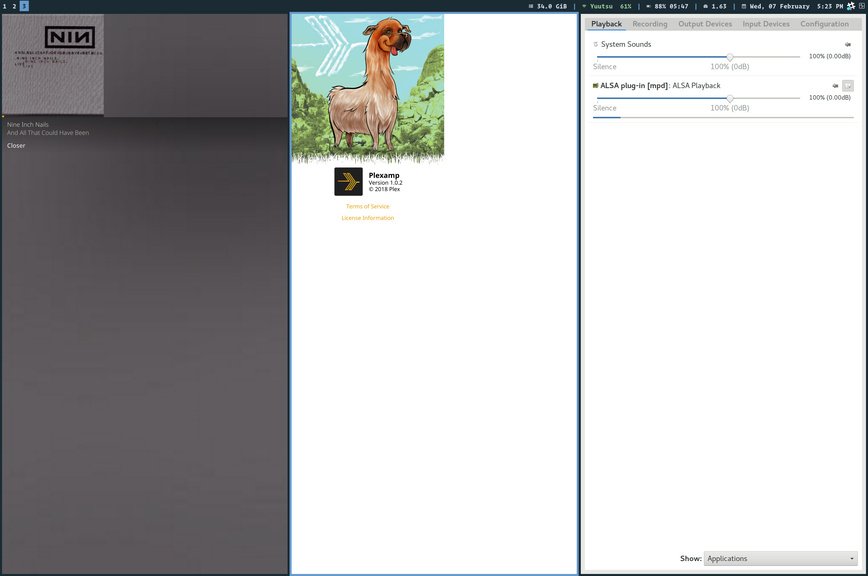This screenshot has width=868, height=576.
Task: Click the ALSA plug-in '100% (0.00dB)' volume readout
Action: coord(830,98)
